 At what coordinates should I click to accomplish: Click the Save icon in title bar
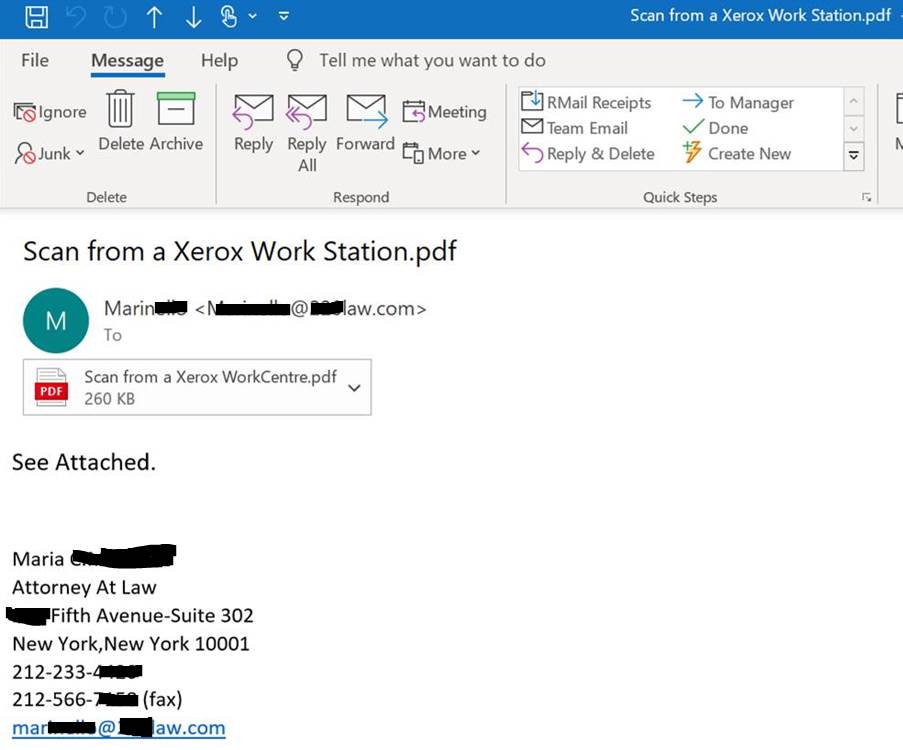click(36, 16)
